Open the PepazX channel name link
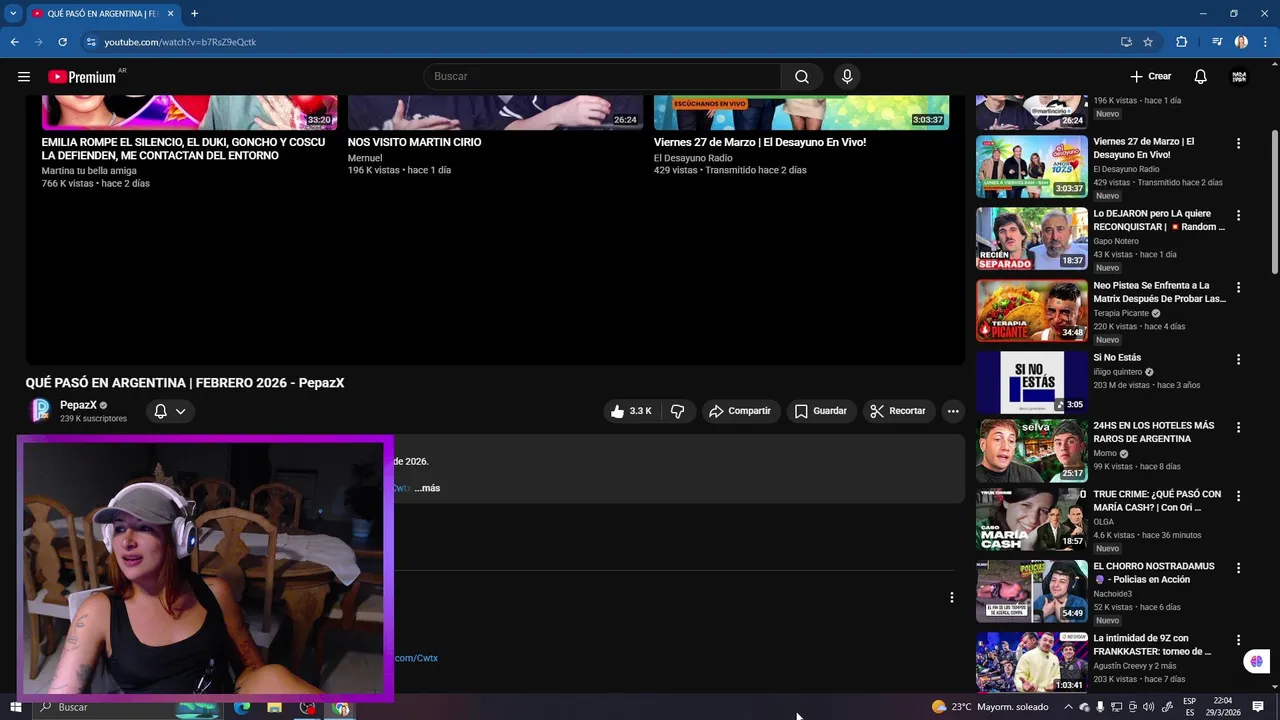Viewport: 1280px width, 720px height. 78,405
